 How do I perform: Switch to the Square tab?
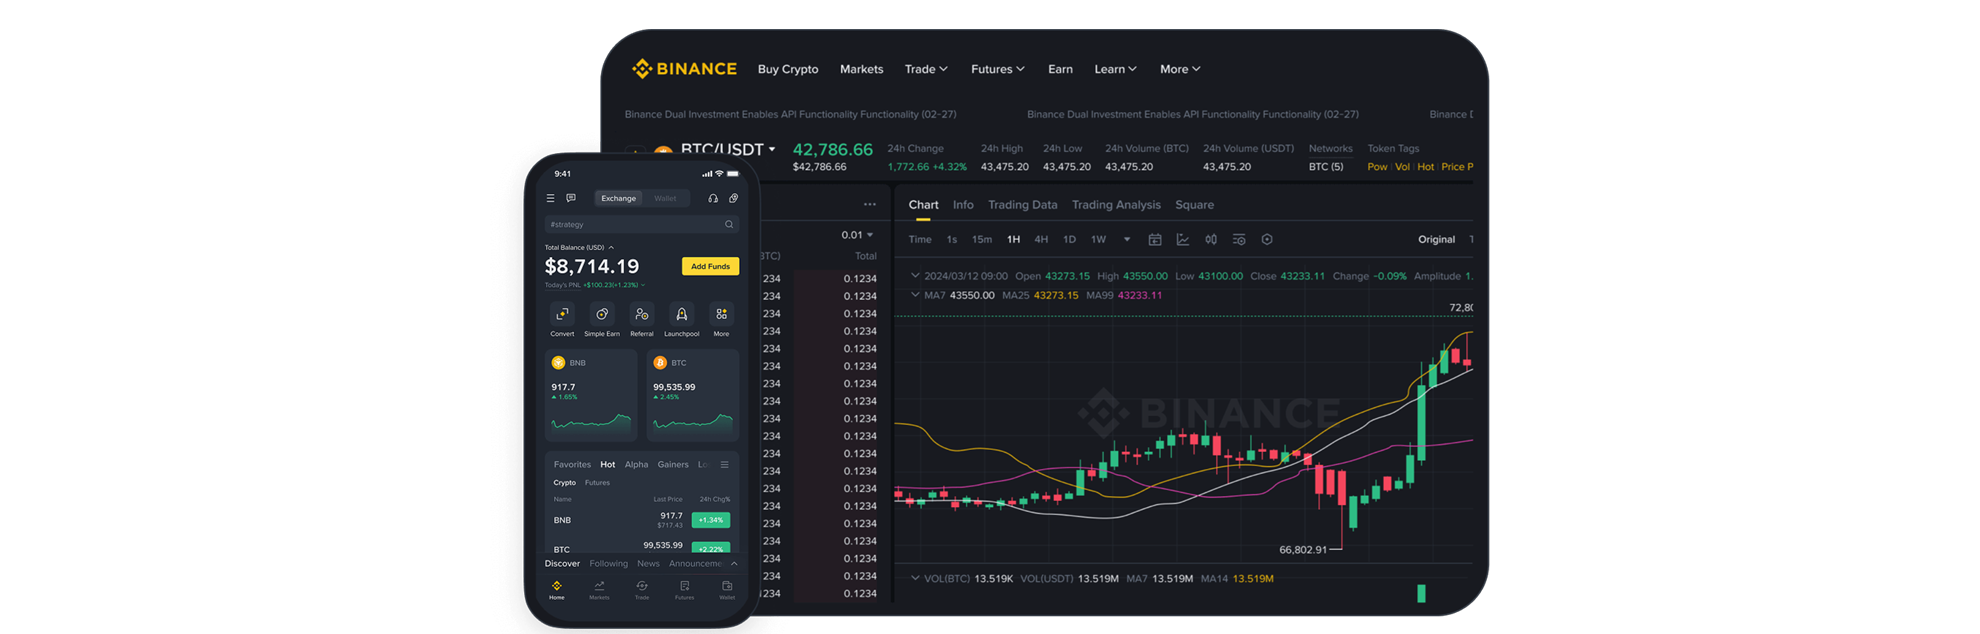[x=1194, y=205]
